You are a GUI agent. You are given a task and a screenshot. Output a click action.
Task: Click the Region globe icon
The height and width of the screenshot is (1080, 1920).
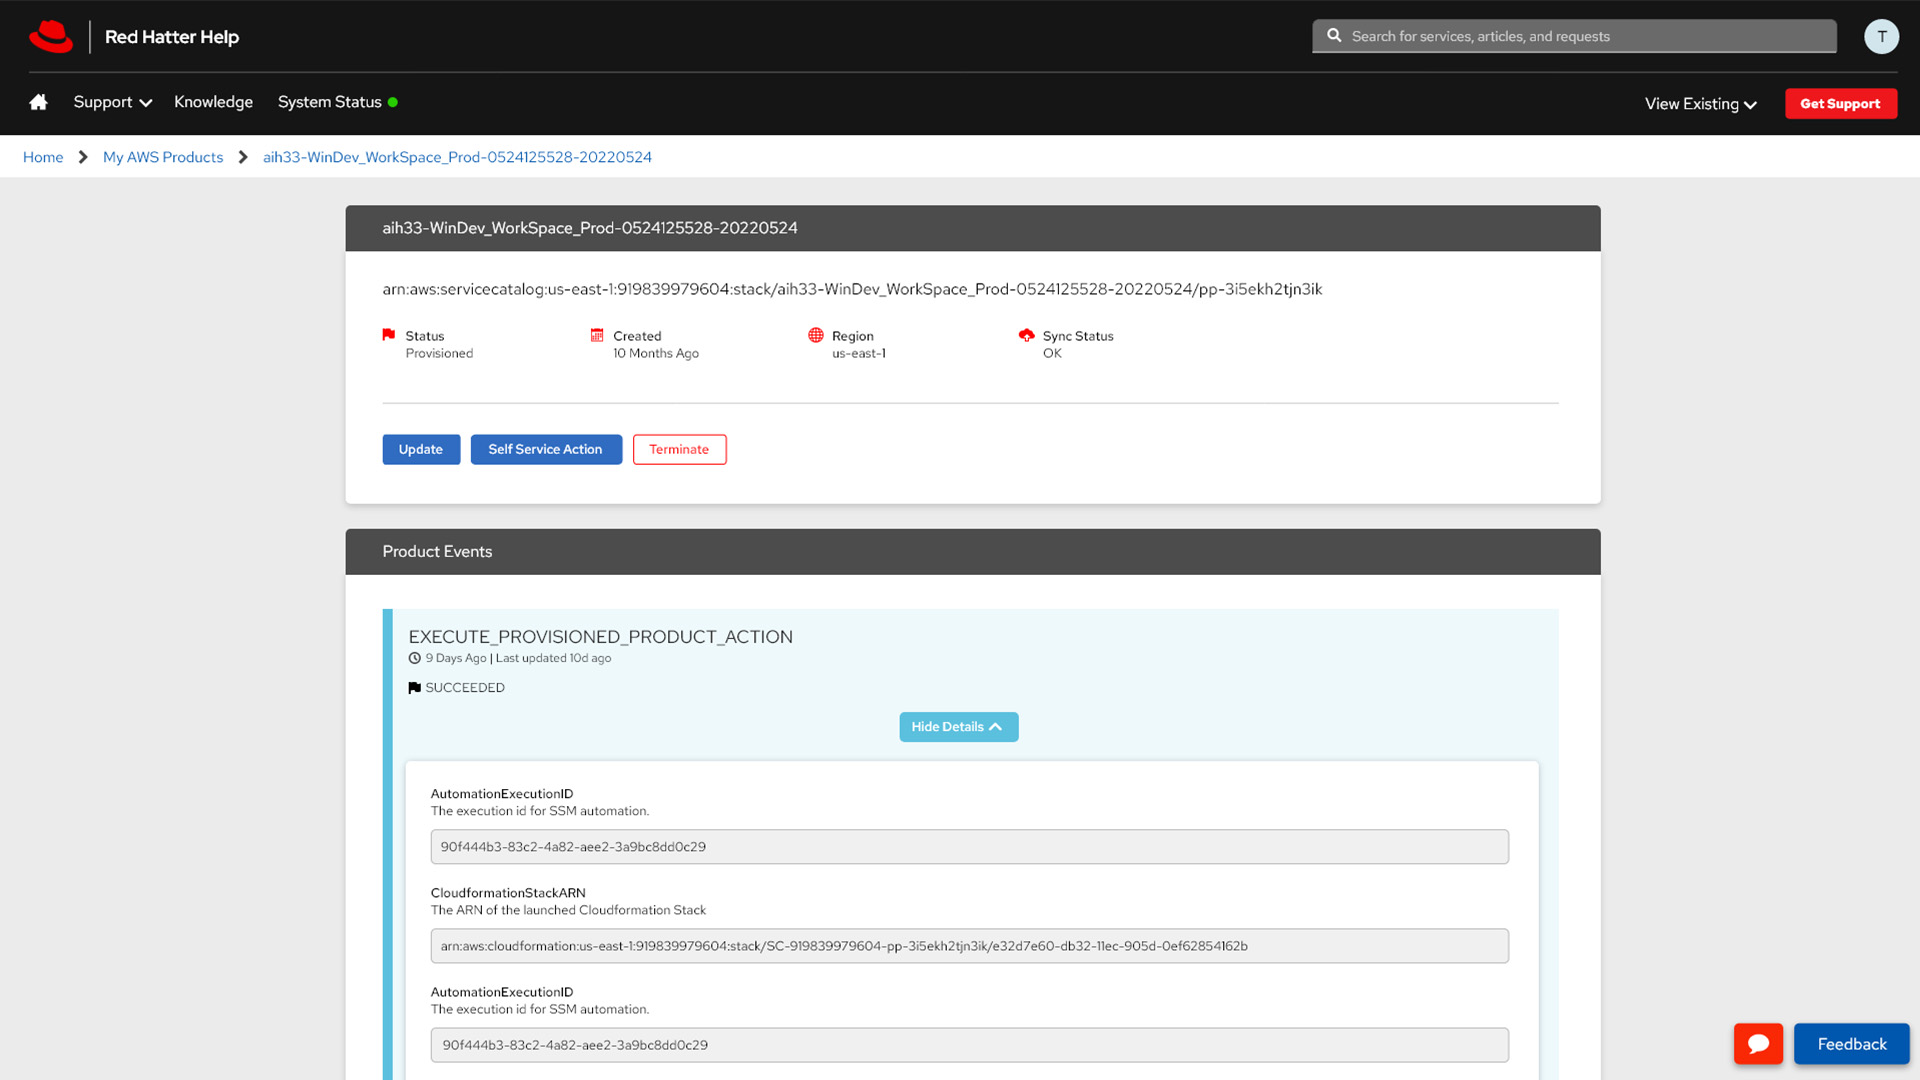click(x=816, y=335)
